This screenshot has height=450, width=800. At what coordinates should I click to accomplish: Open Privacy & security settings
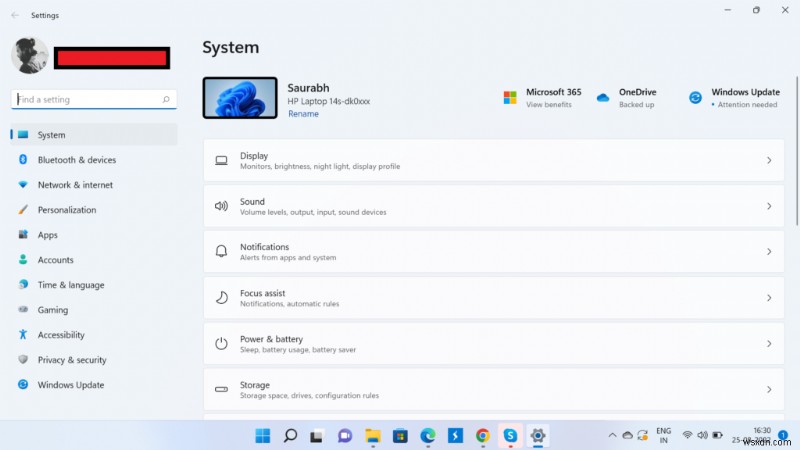[x=94, y=360]
